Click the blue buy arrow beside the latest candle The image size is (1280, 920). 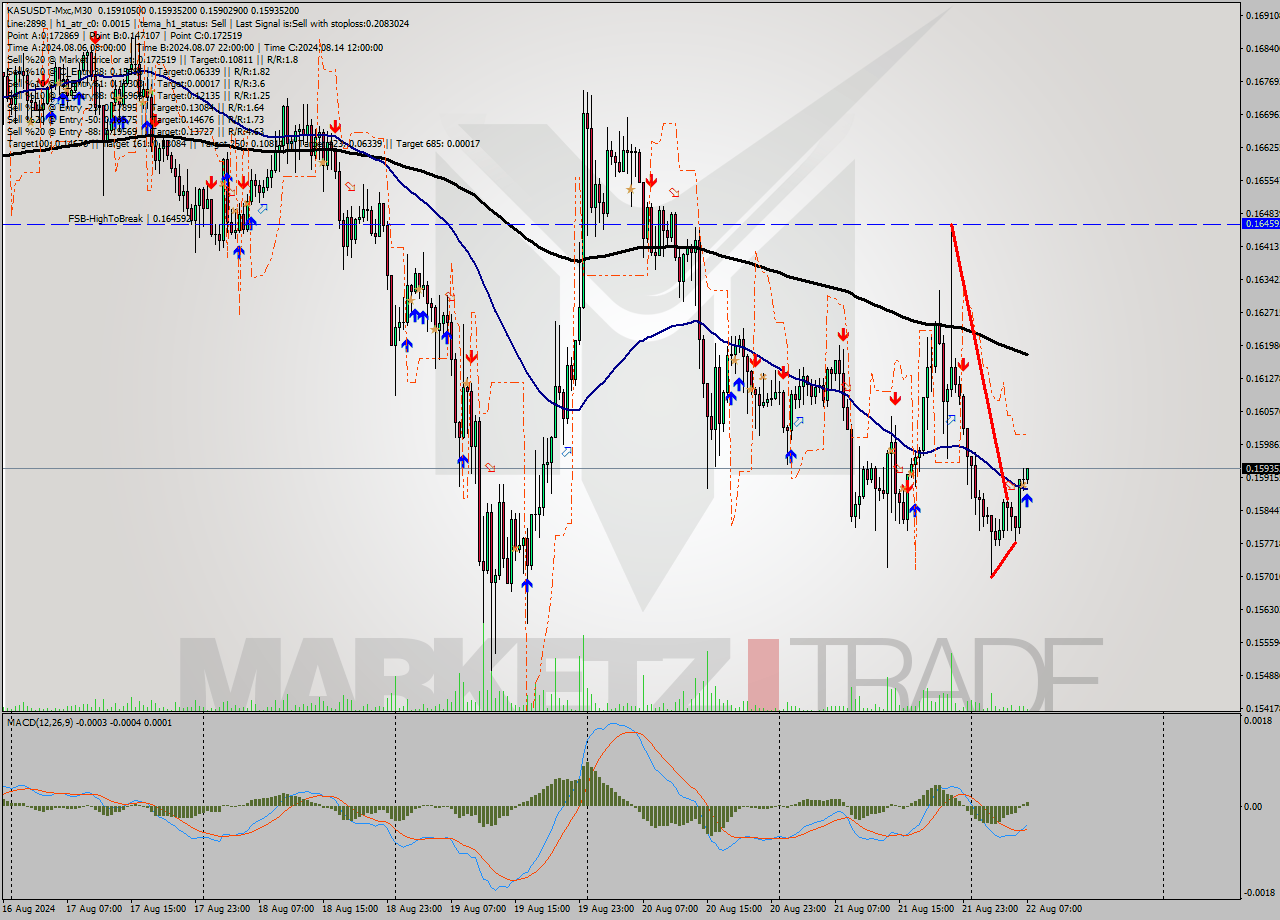click(1027, 500)
